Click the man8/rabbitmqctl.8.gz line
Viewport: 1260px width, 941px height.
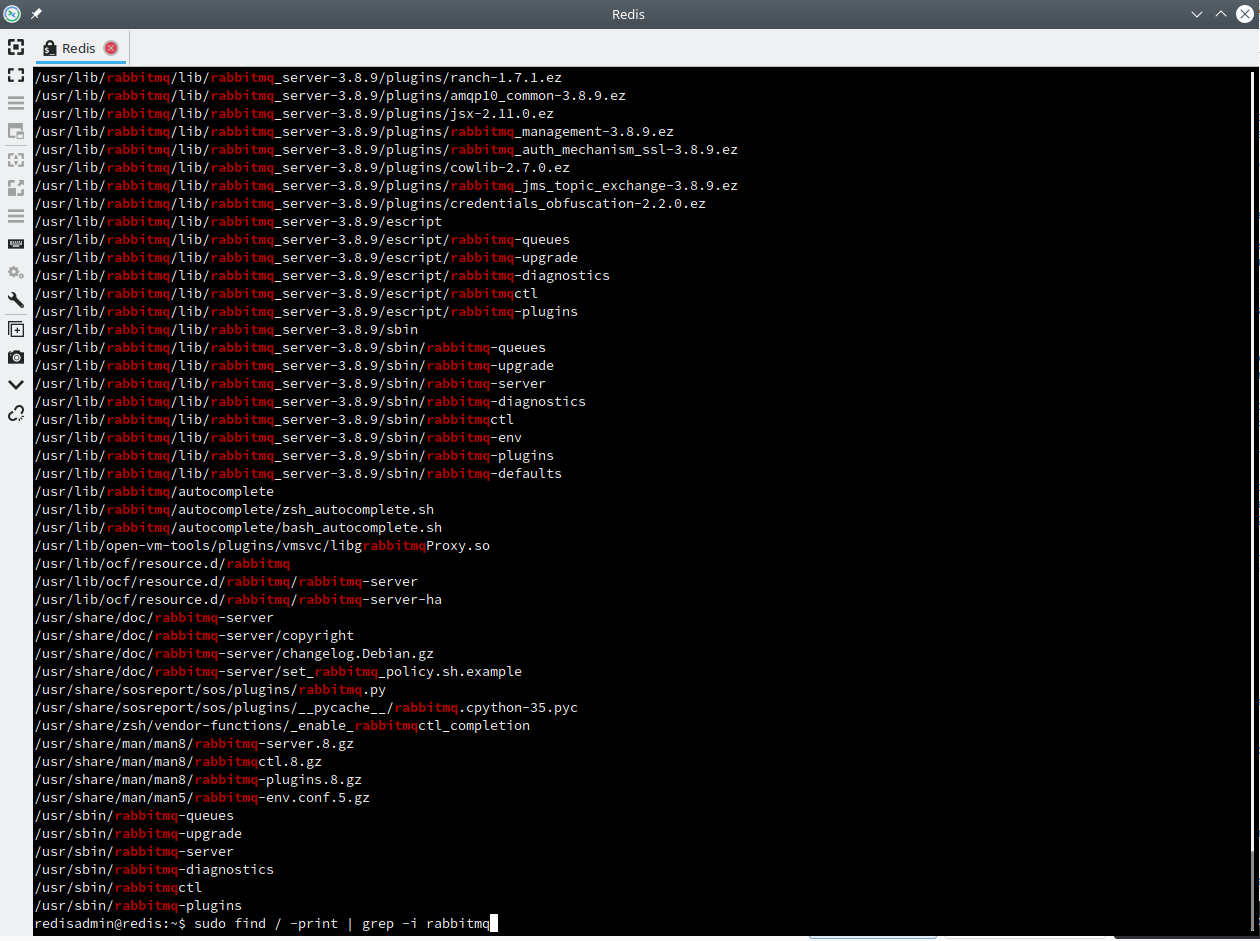(178, 761)
